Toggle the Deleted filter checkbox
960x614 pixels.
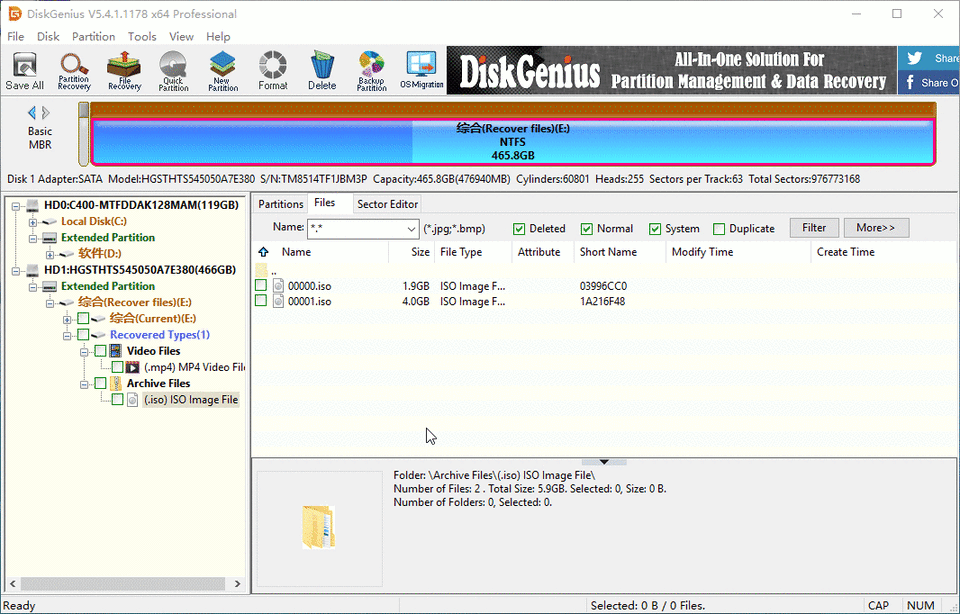pos(519,229)
